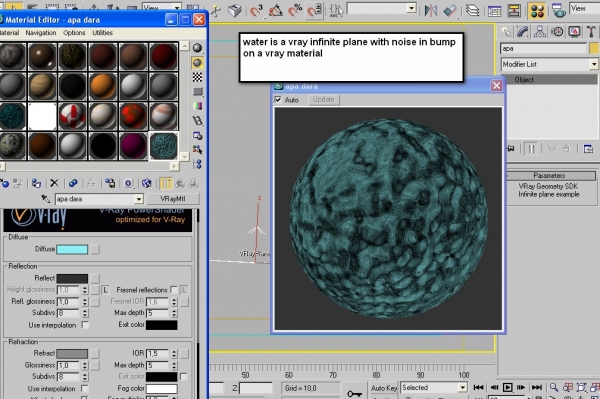The height and width of the screenshot is (399, 600).
Task: Open Curve Editor icon
Action: tap(494, 11)
